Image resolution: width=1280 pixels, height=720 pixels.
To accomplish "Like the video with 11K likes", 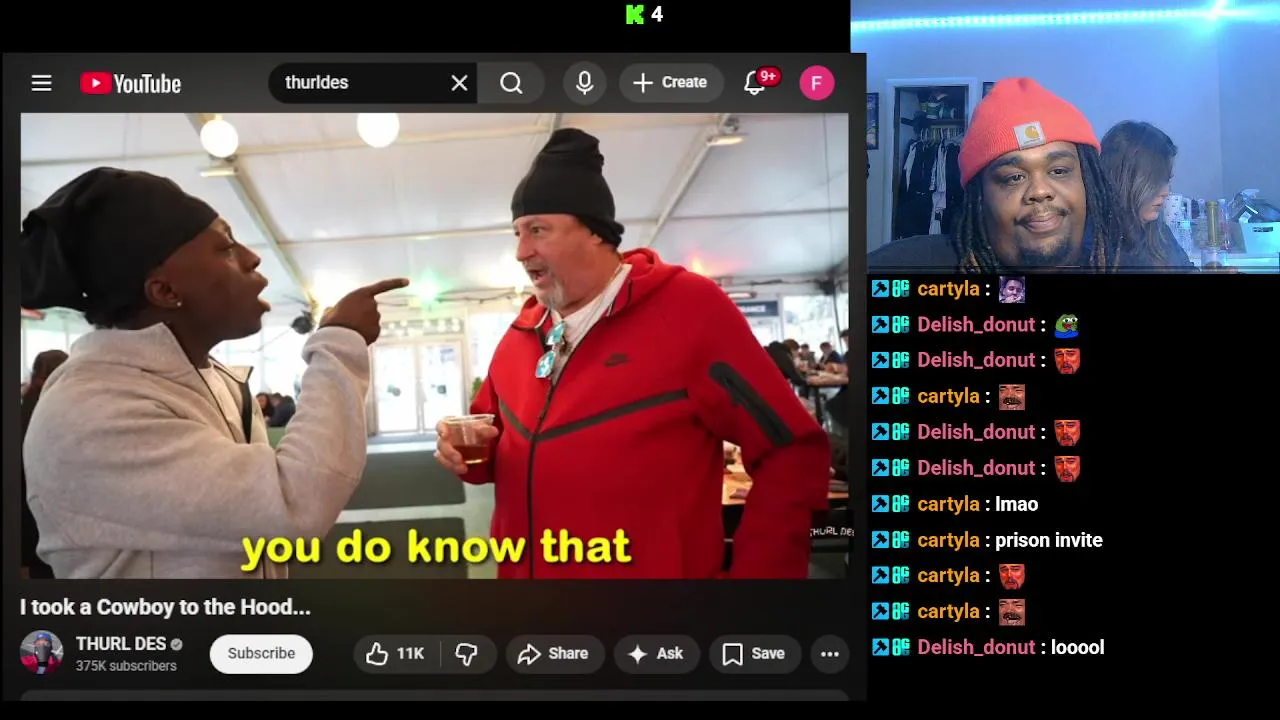I will click(396, 654).
